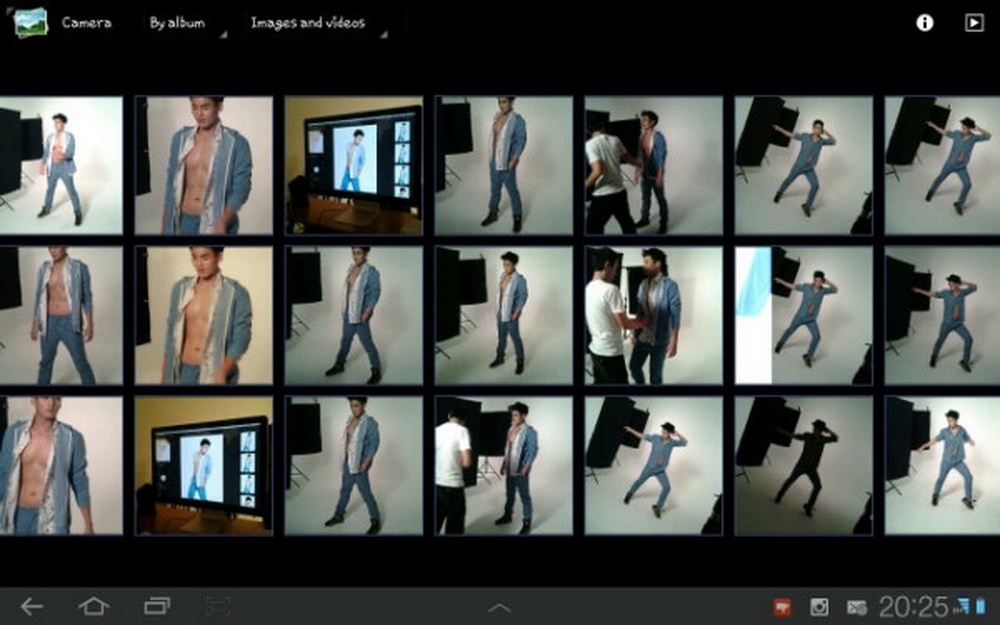Viewport: 1000px width, 625px height.
Task: Show recent apps icon
Action: (x=157, y=606)
